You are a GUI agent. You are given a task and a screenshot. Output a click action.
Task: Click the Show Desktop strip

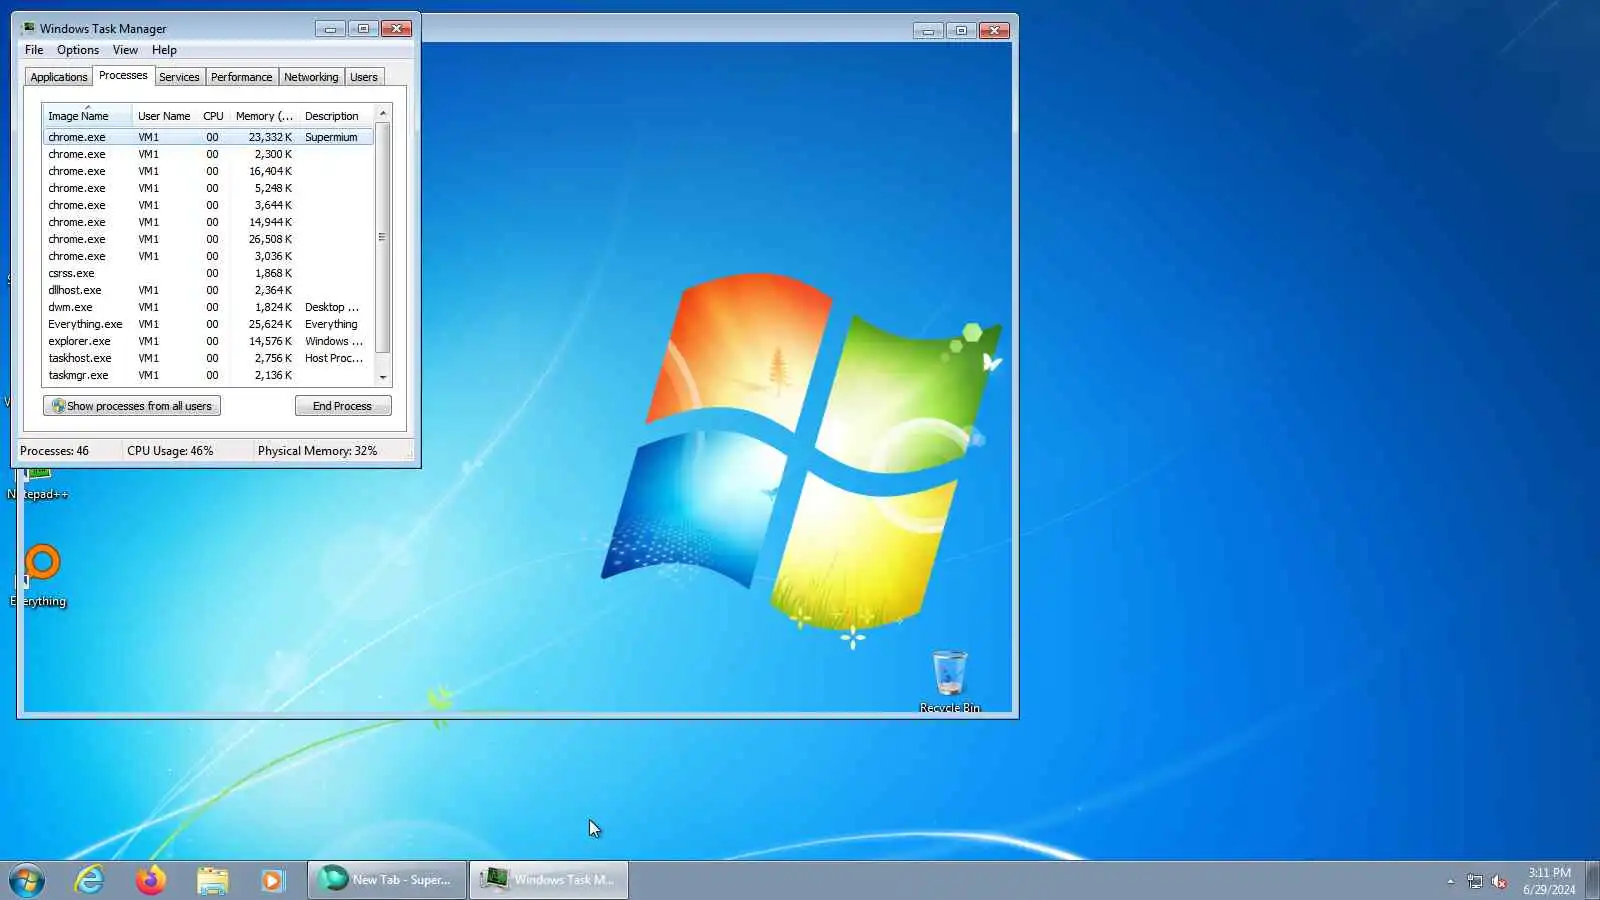coord(1592,880)
